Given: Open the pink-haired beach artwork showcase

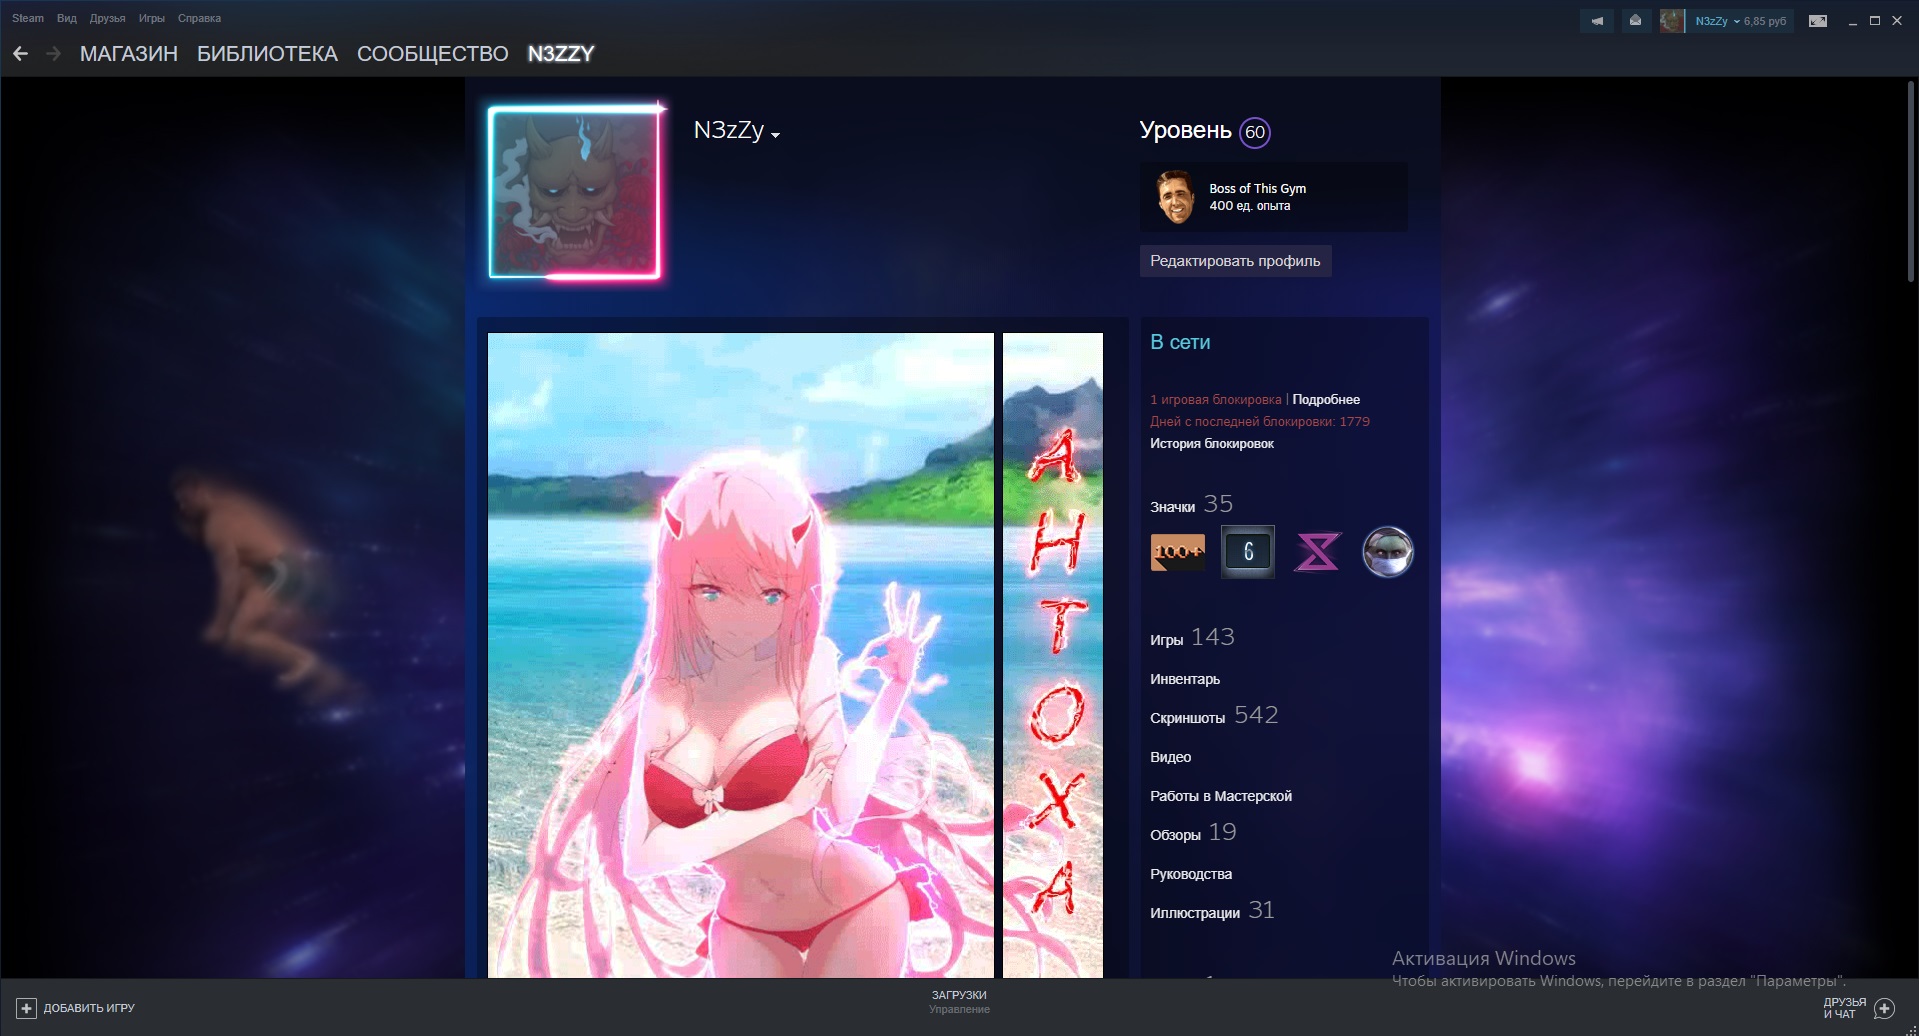Looking at the screenshot, I should coord(741,655).
